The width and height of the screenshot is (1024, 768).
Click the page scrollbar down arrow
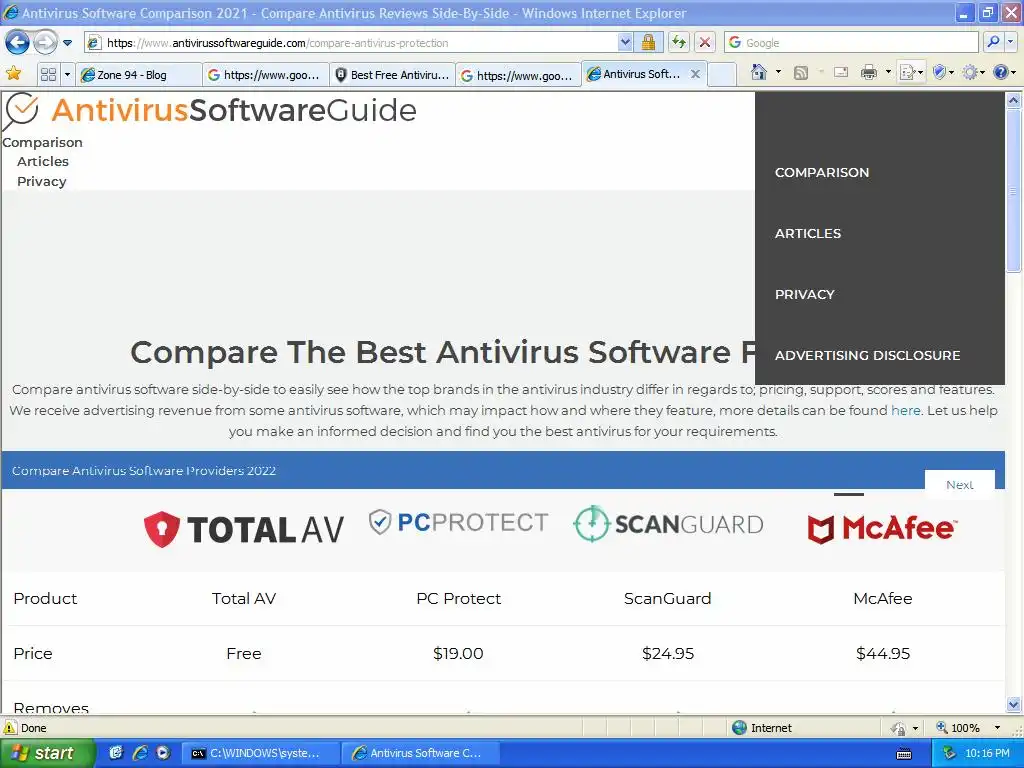[1013, 704]
